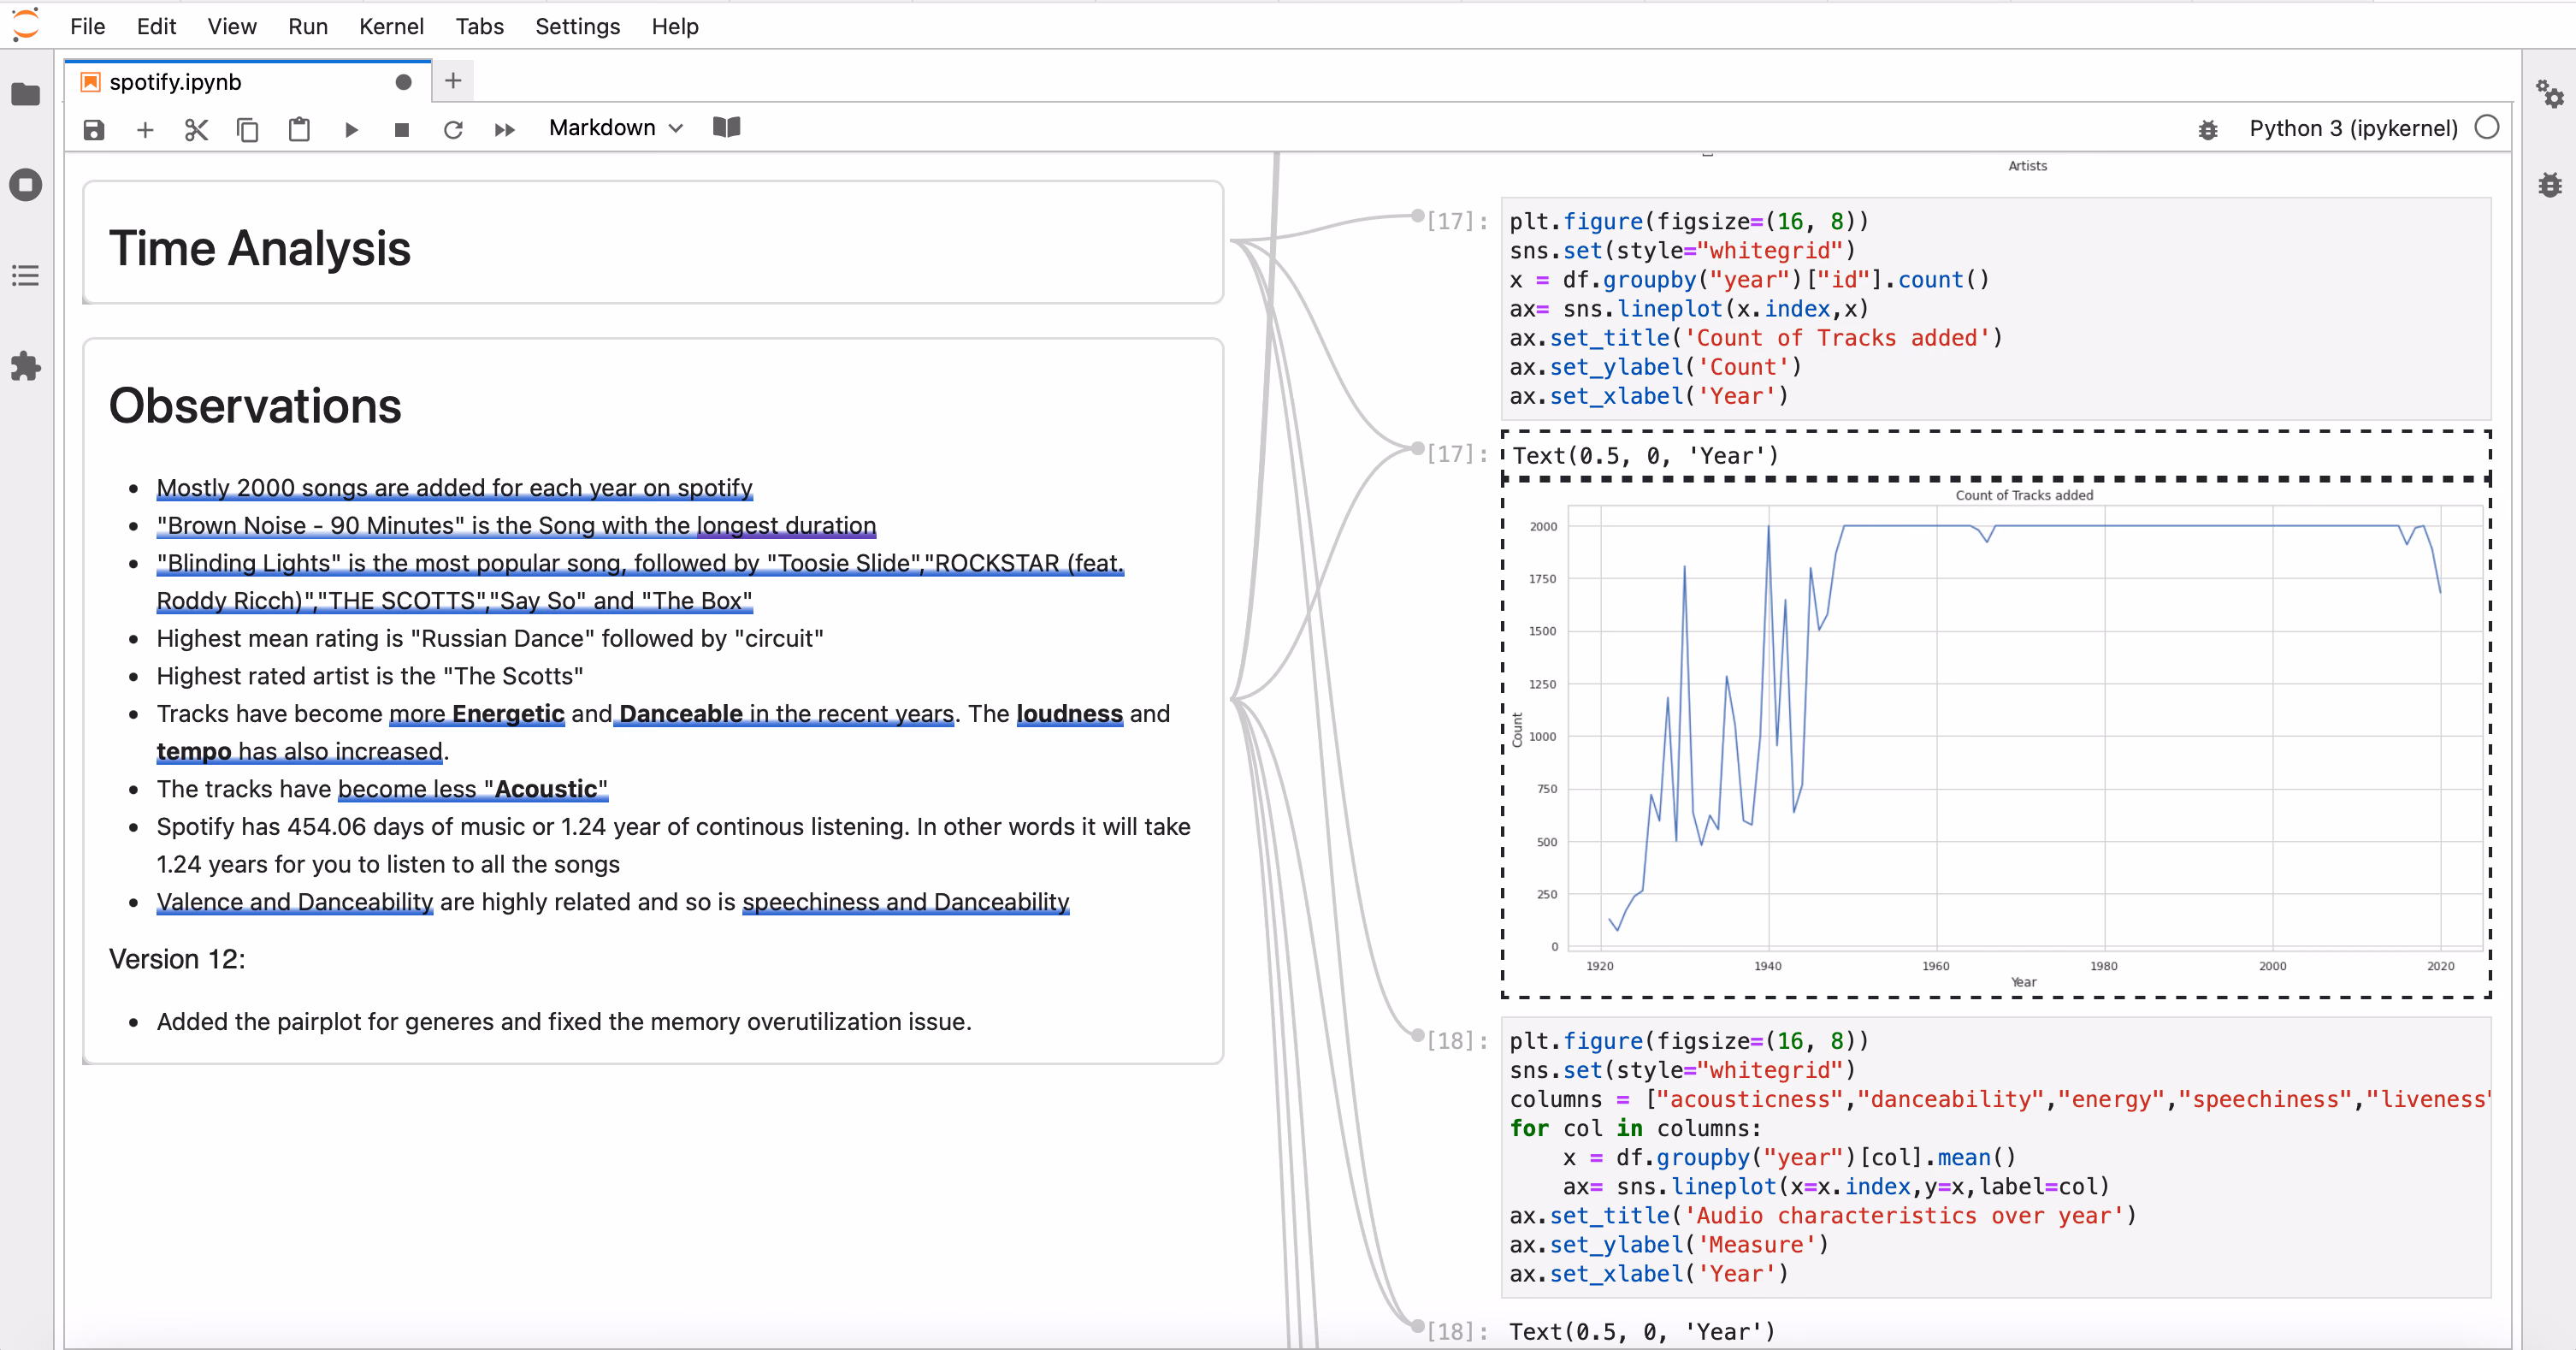Viewport: 2576px width, 1350px height.
Task: Click the 'Added the pairplot for generes' bullet
Action: pyautogui.click(x=564, y=1022)
